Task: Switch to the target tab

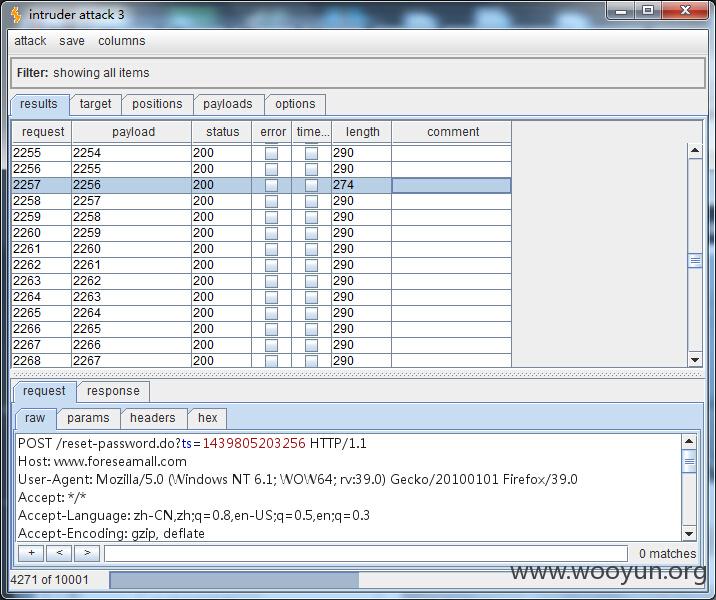Action: (x=95, y=104)
